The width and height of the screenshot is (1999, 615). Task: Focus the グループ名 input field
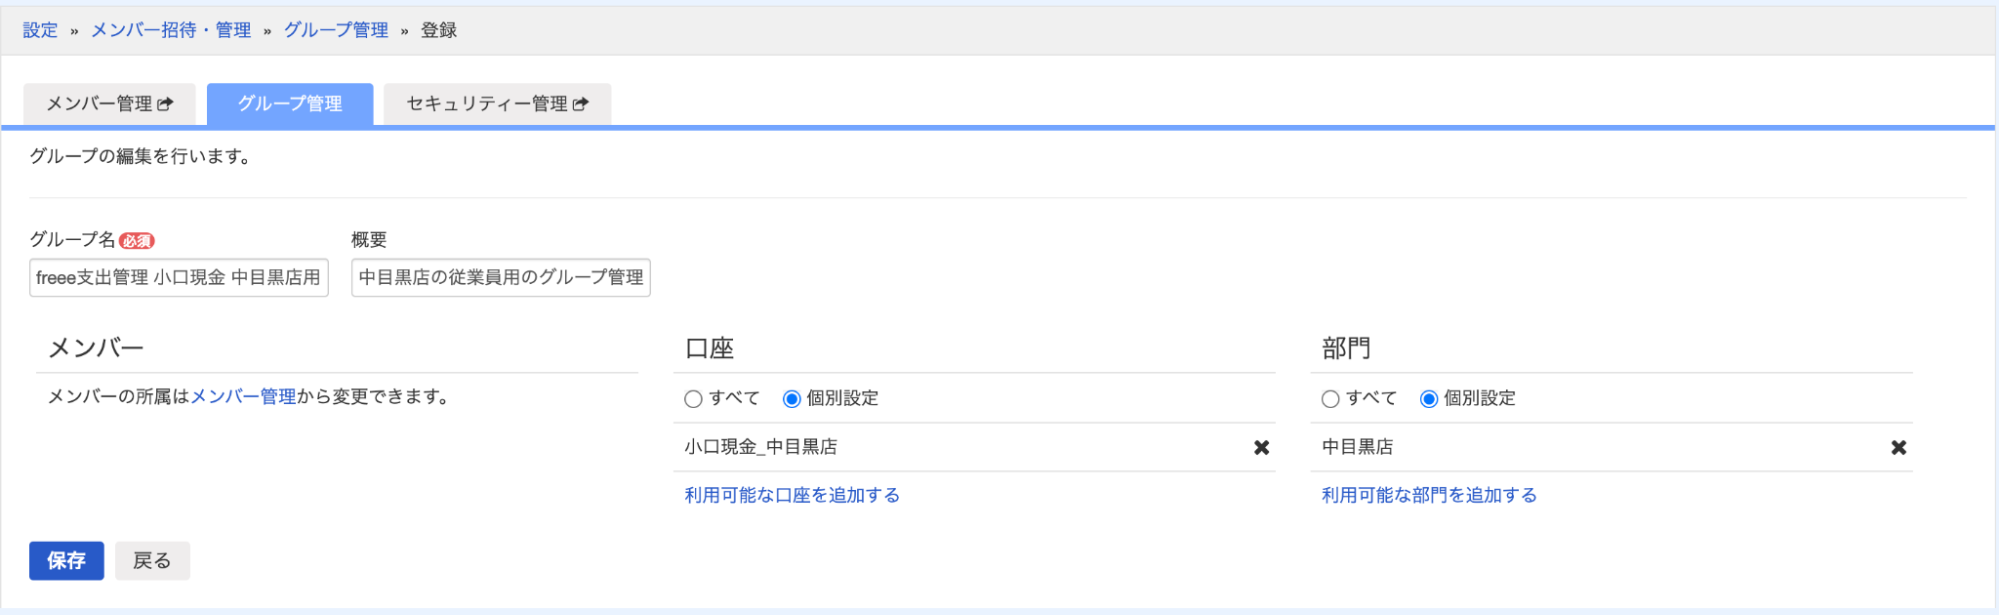tap(179, 278)
